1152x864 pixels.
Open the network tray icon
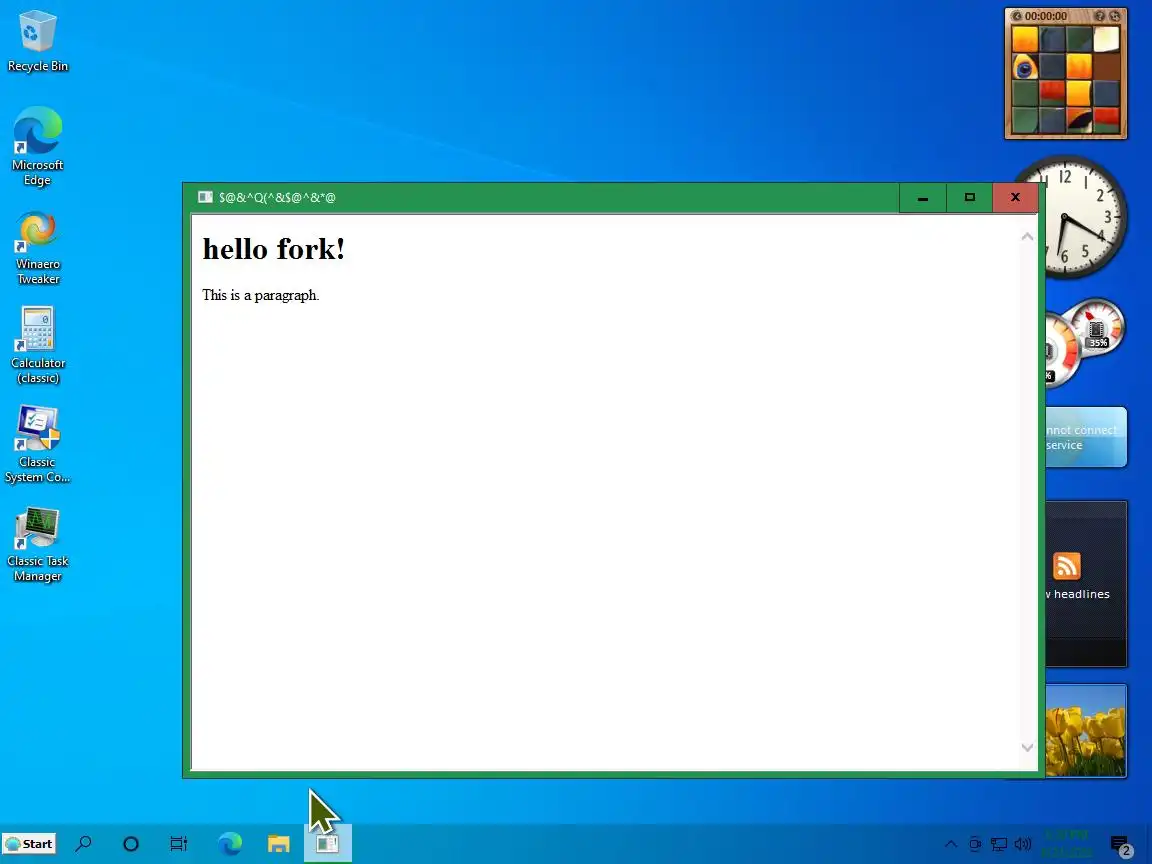tap(999, 843)
